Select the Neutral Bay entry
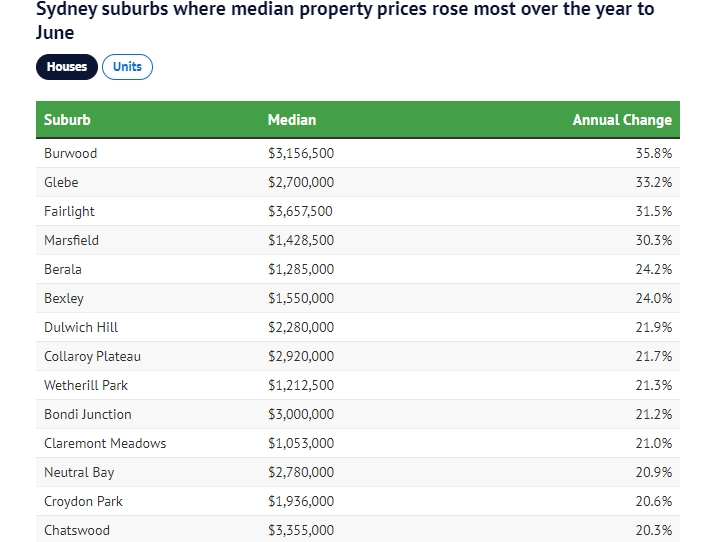 tap(79, 472)
